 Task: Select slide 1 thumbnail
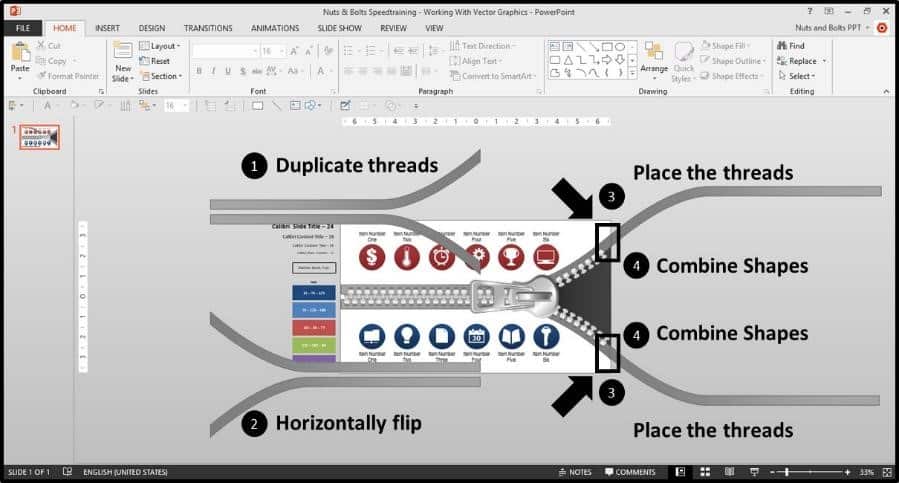click(40, 137)
